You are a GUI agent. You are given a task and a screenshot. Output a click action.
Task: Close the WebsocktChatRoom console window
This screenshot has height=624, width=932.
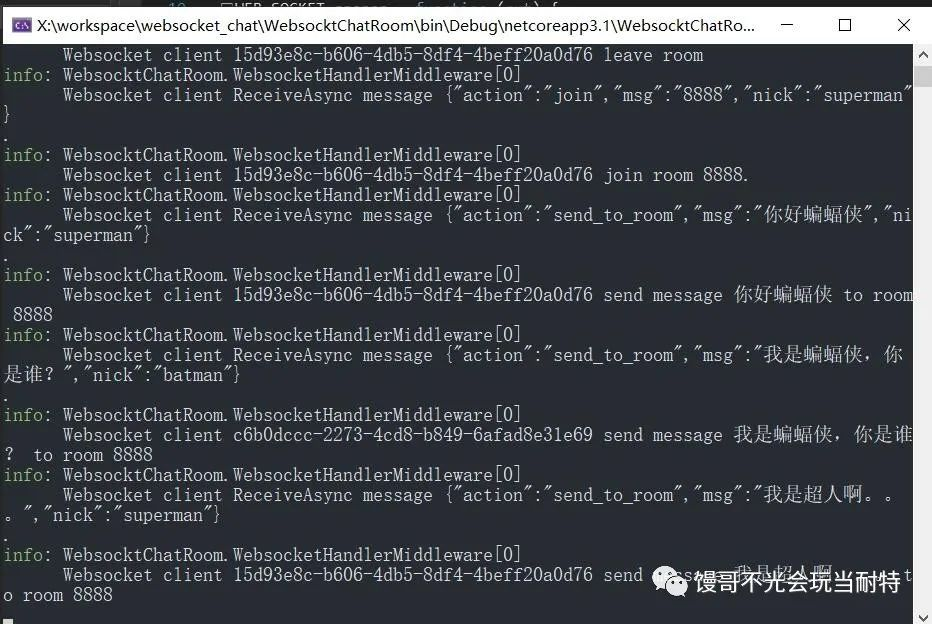(x=903, y=25)
